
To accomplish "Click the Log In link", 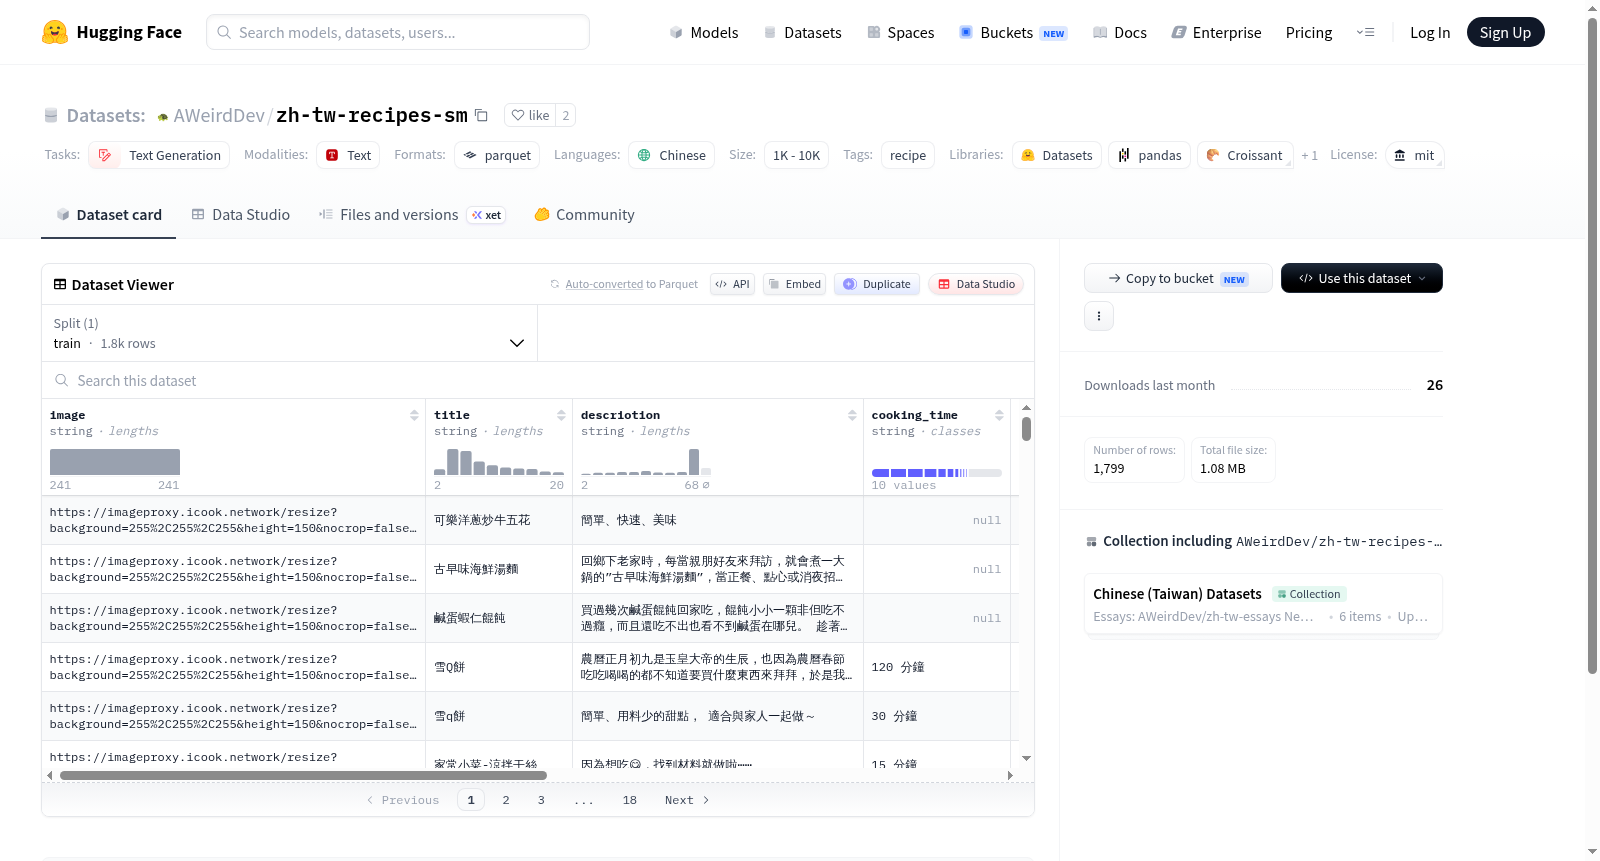I will 1430,32.
